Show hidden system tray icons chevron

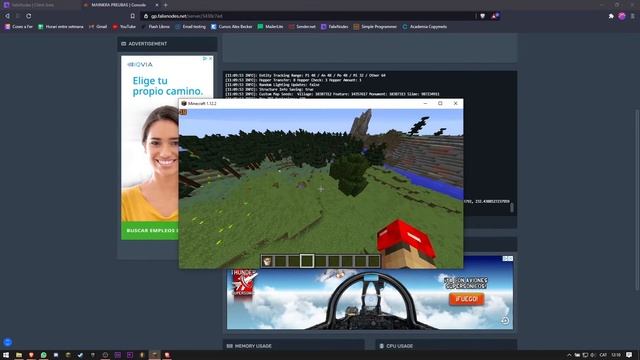(569, 355)
